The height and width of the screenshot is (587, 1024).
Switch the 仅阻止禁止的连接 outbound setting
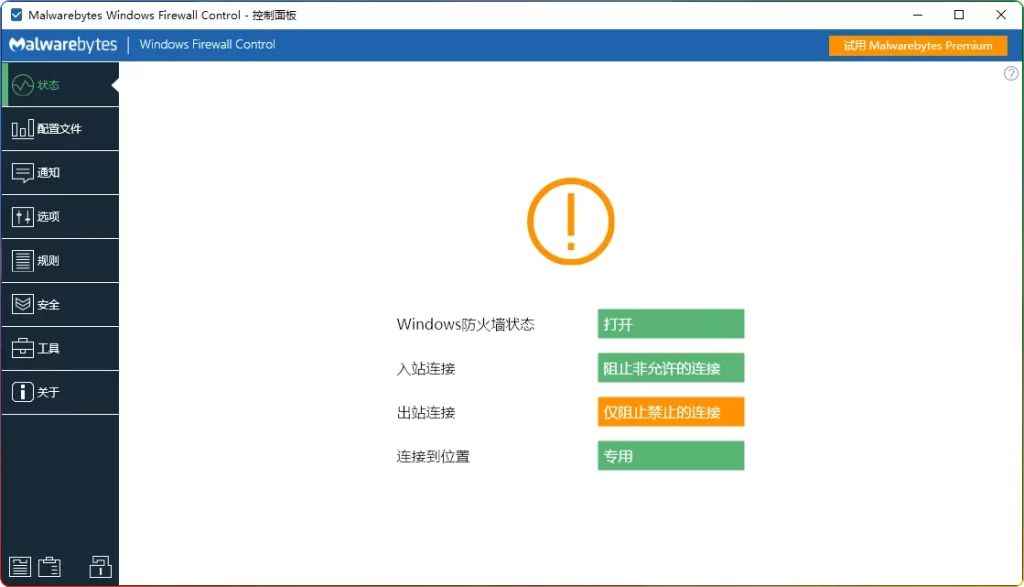point(670,411)
